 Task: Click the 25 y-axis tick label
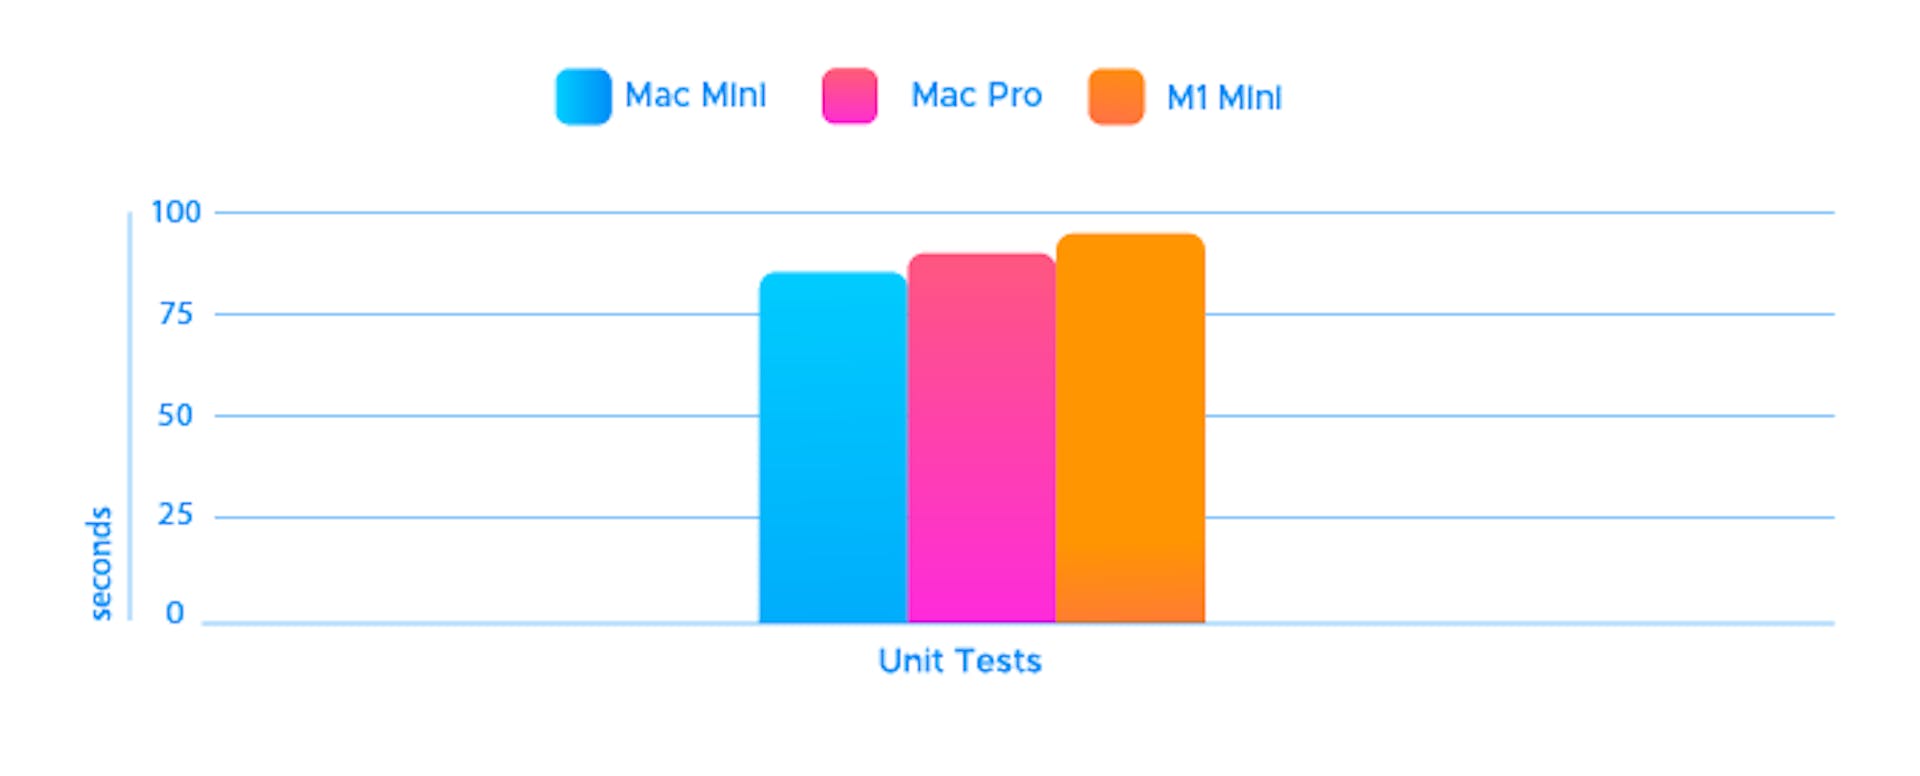[176, 516]
